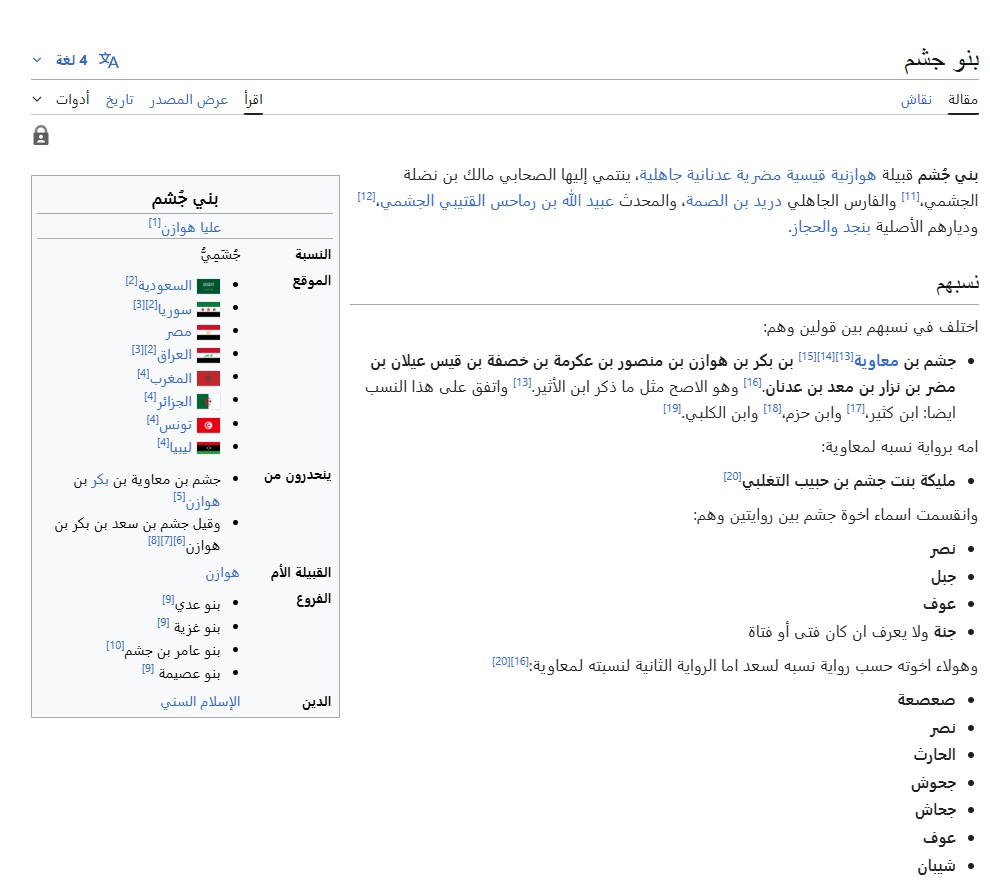Image resolution: width=990 pixels, height=882 pixels.
Task: Follow the بنجد والحجاز link
Action: tap(831, 227)
